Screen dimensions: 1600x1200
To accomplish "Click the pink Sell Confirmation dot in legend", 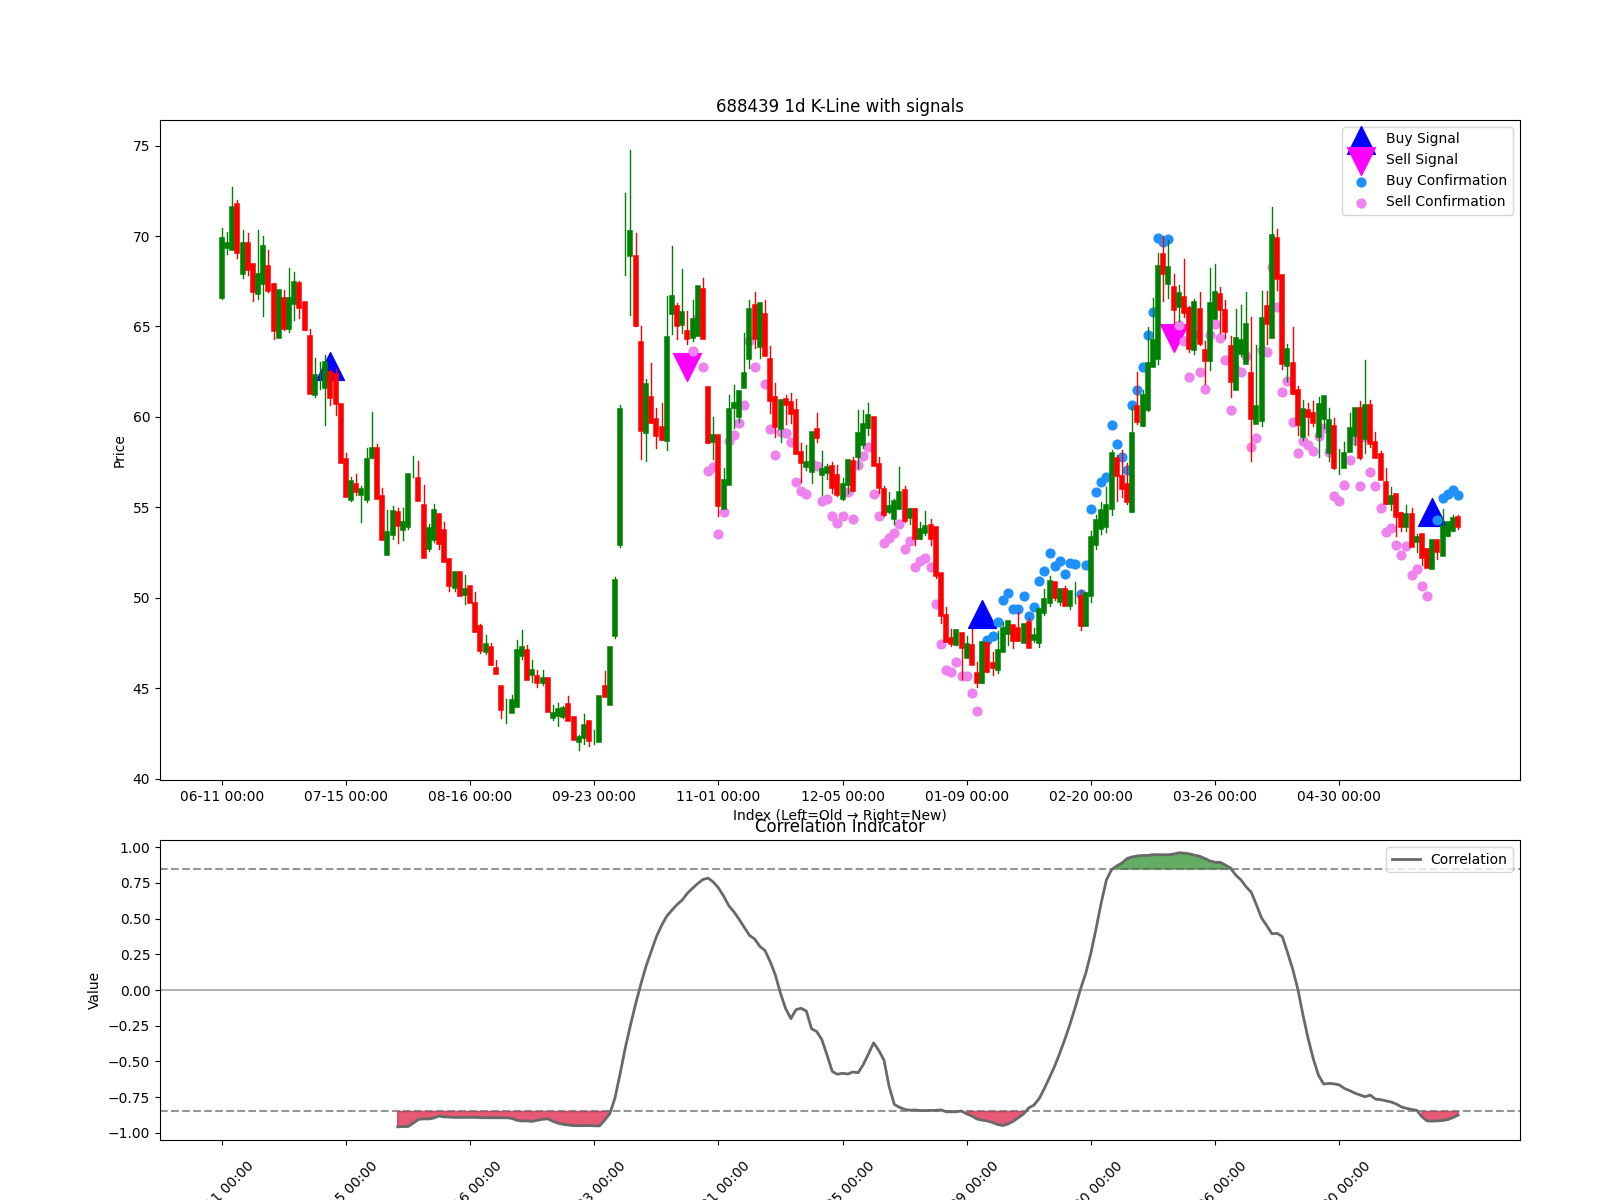I will [1361, 203].
